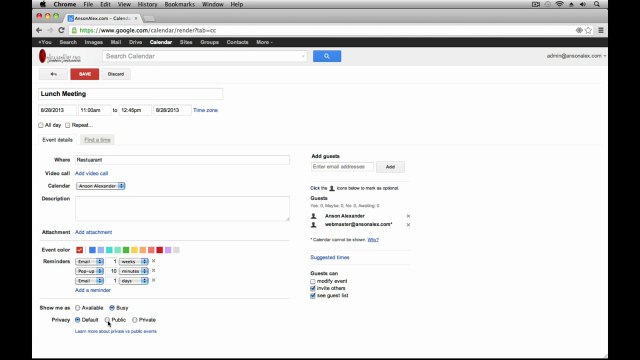The width and height of the screenshot is (640, 360).
Task: Uncheck guests can see guest list
Action: pos(313,296)
